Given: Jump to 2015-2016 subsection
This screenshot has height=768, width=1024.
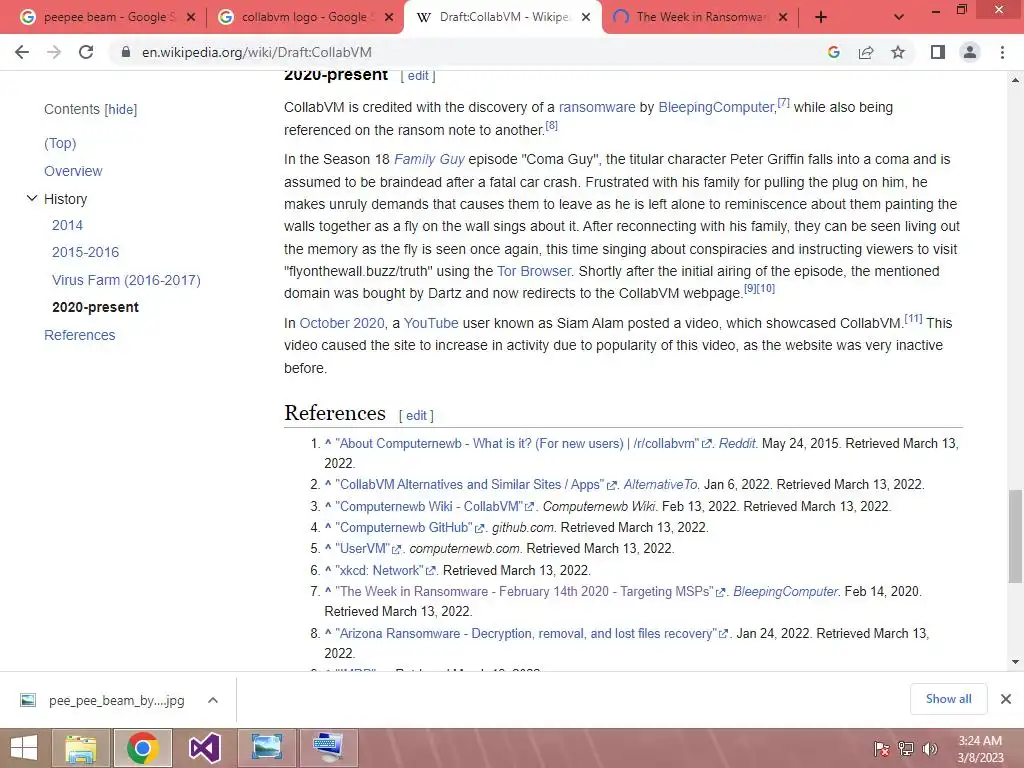Looking at the screenshot, I should point(86,252).
